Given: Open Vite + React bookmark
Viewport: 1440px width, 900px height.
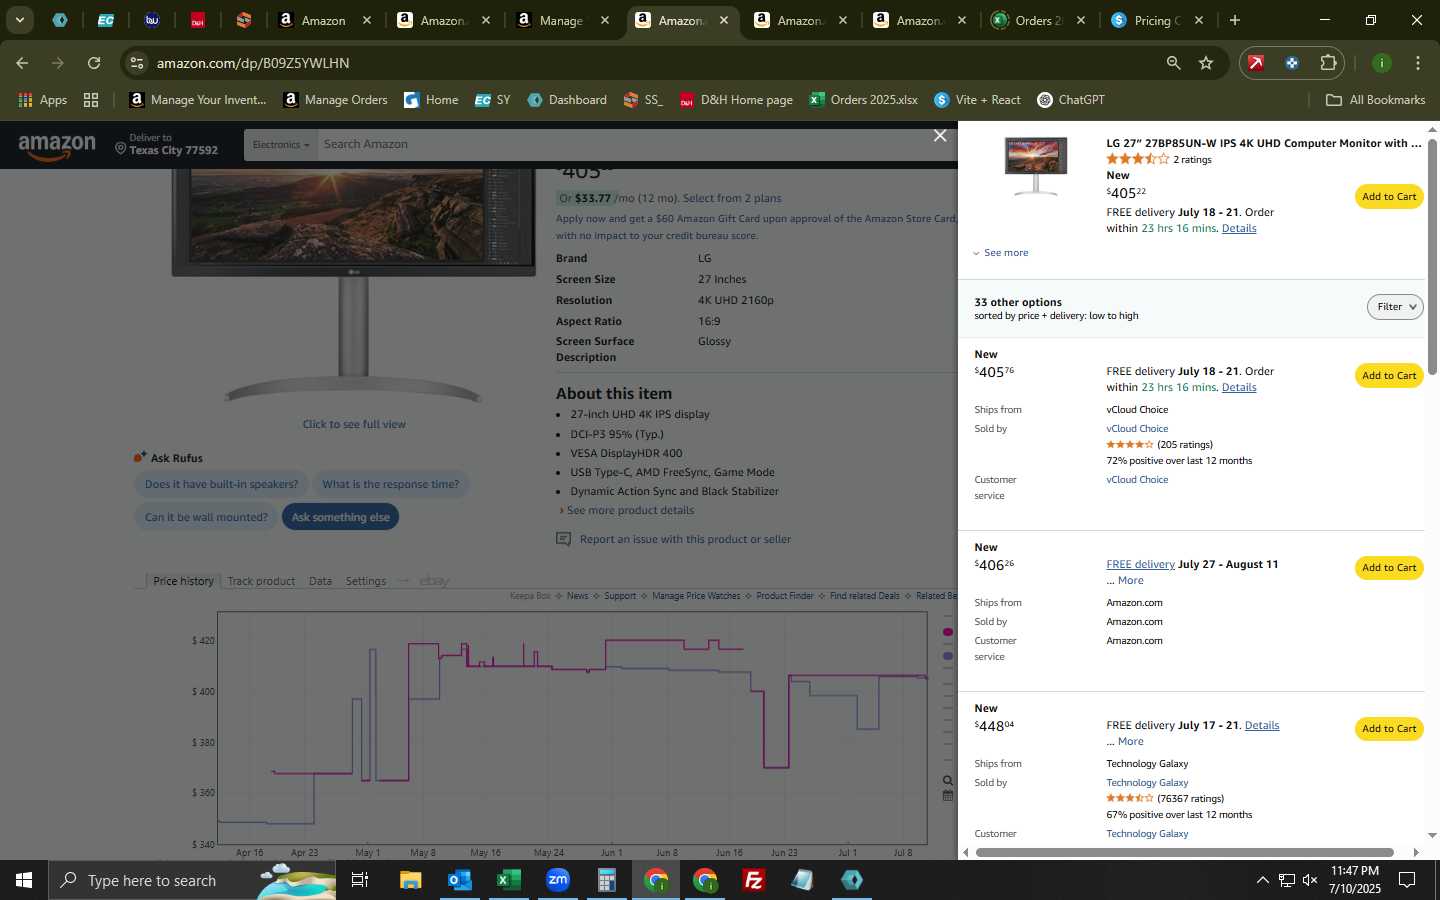Looking at the screenshot, I should 977,100.
